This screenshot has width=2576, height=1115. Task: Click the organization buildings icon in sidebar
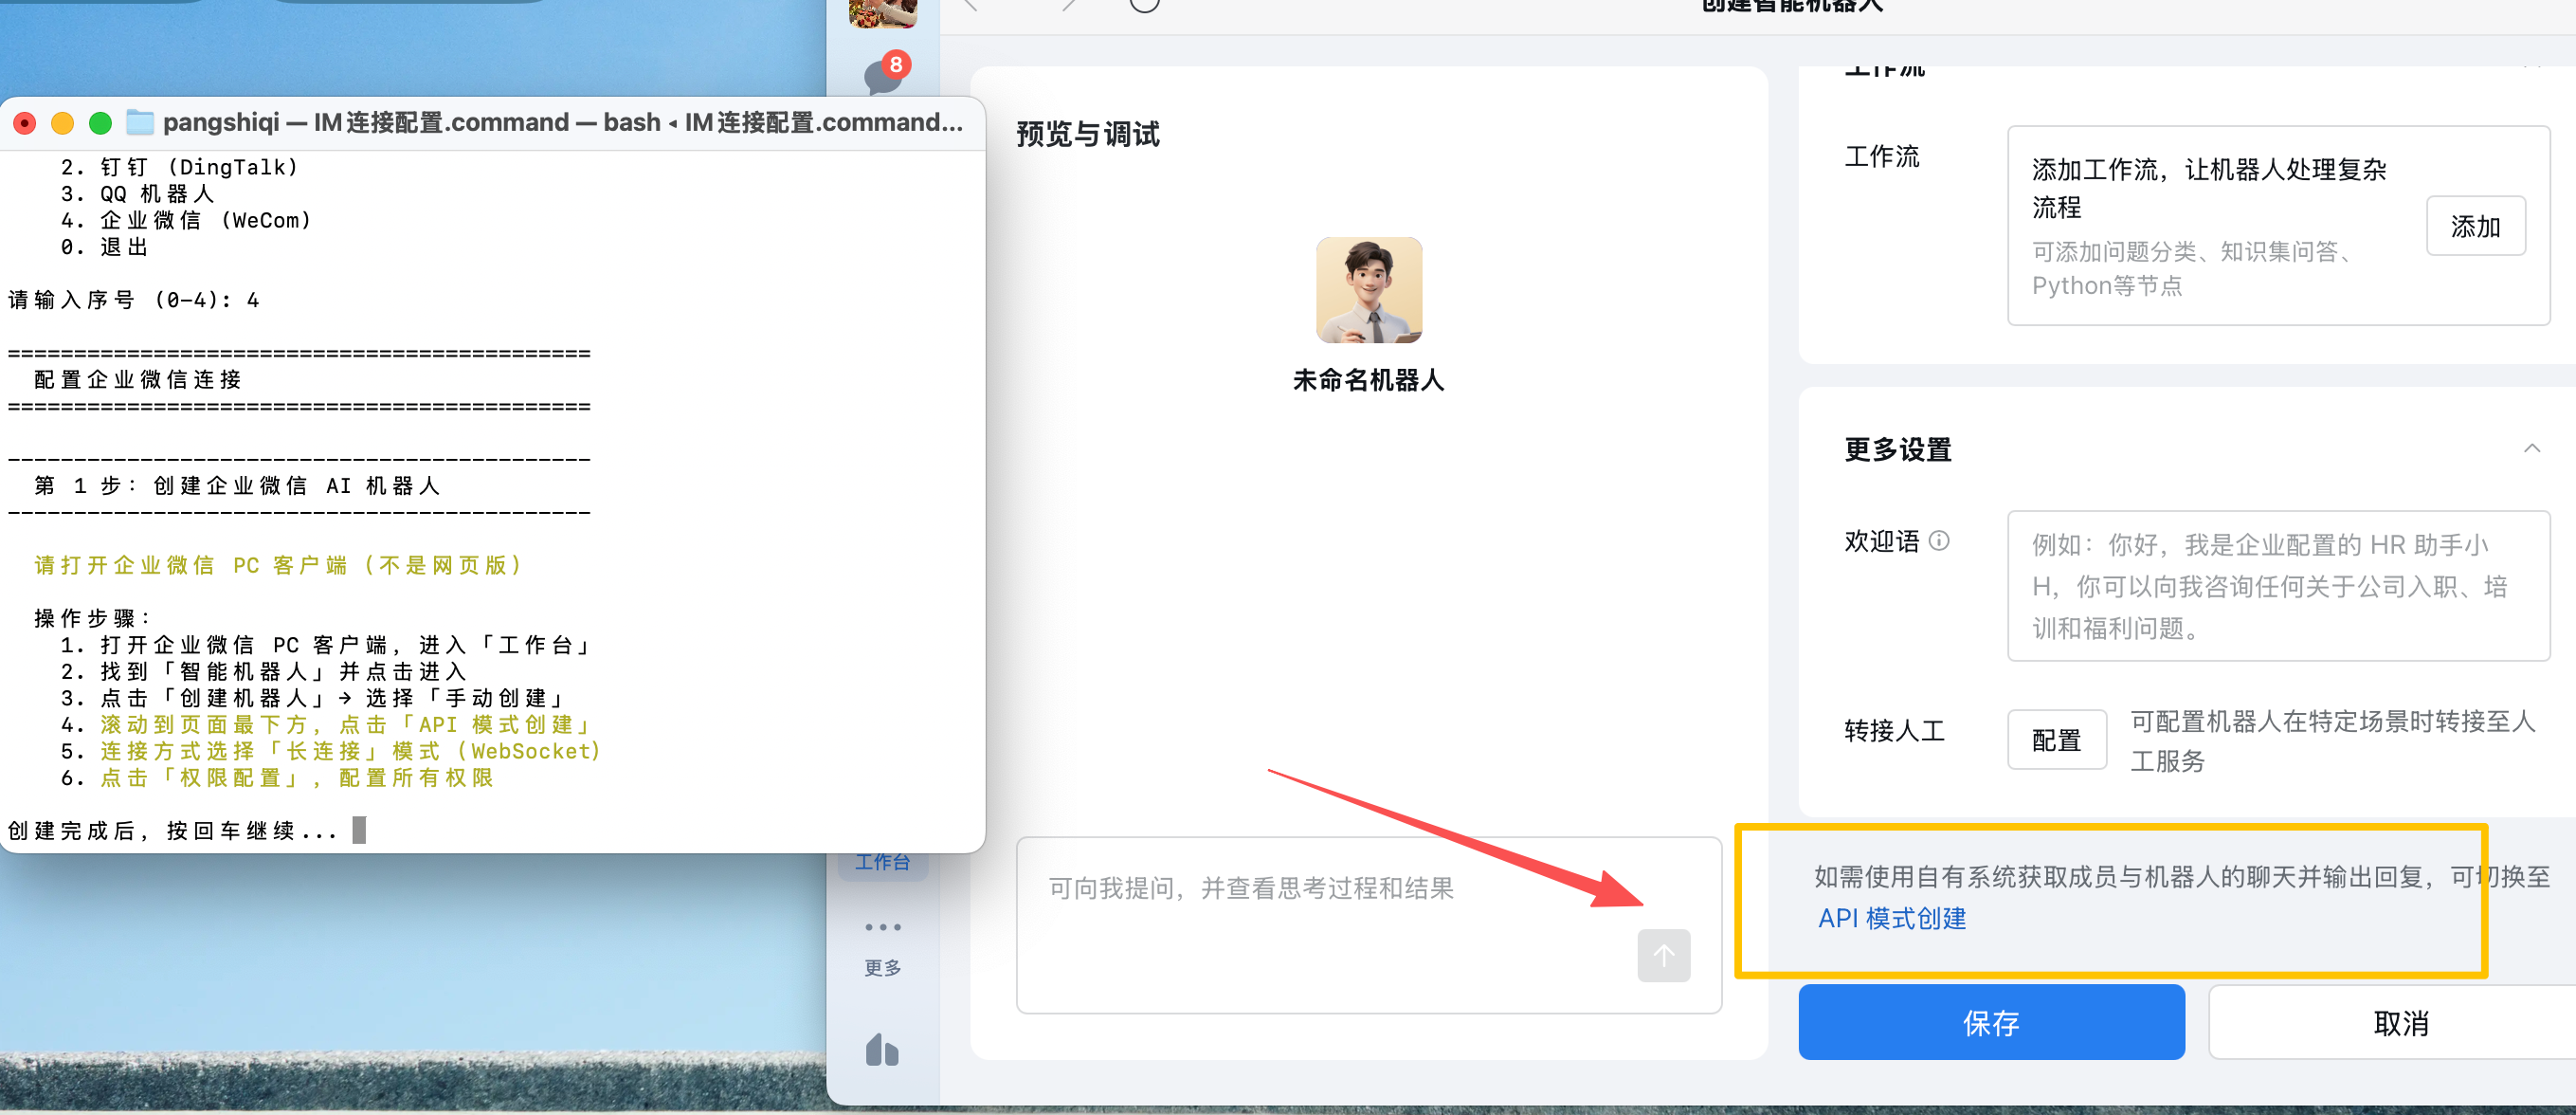point(882,1050)
